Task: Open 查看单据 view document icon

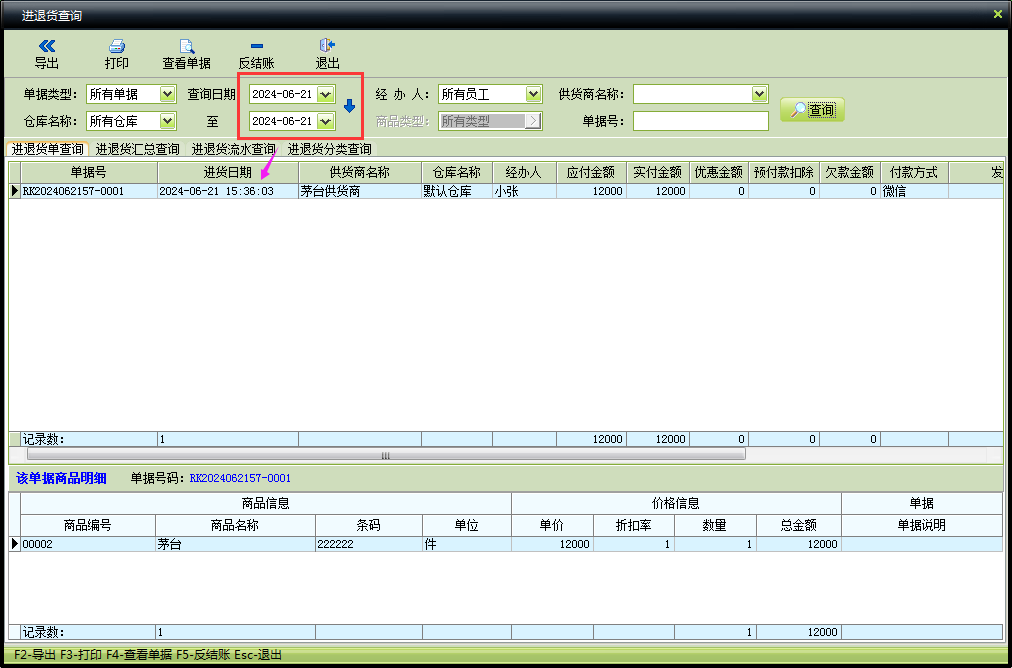Action: [x=186, y=47]
